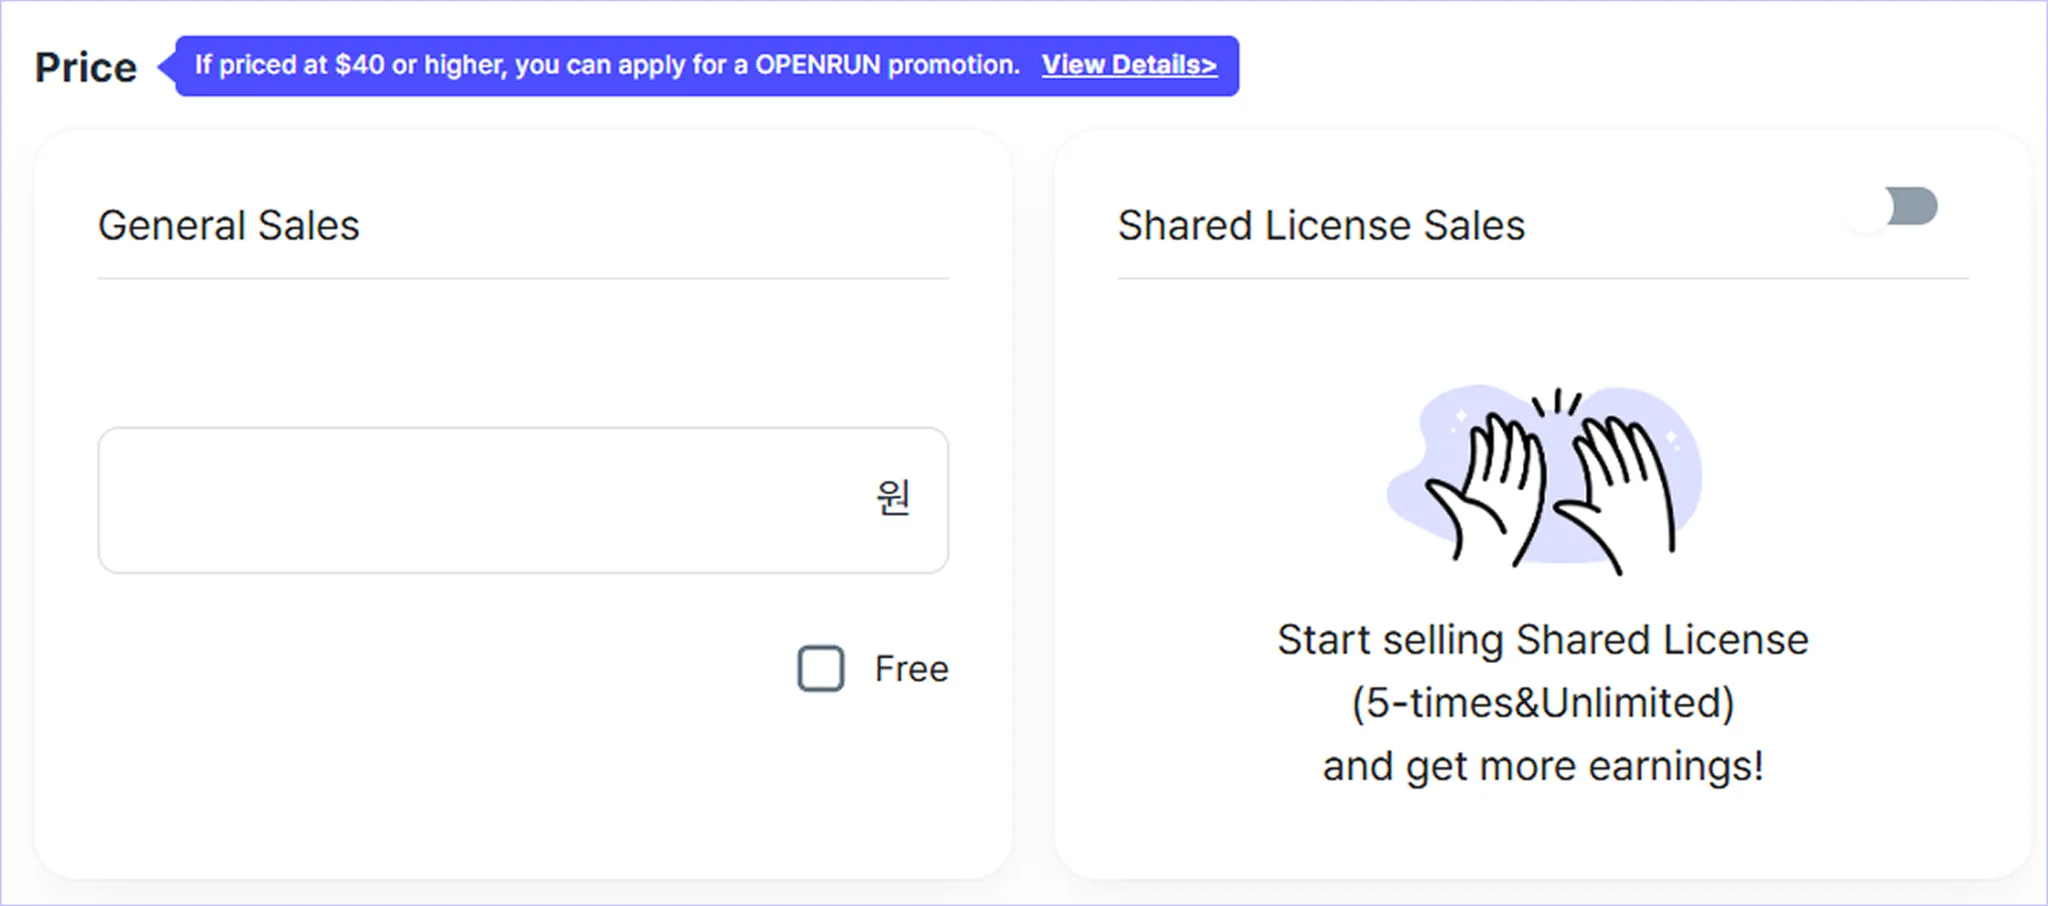Click the General Sales heading

(229, 225)
